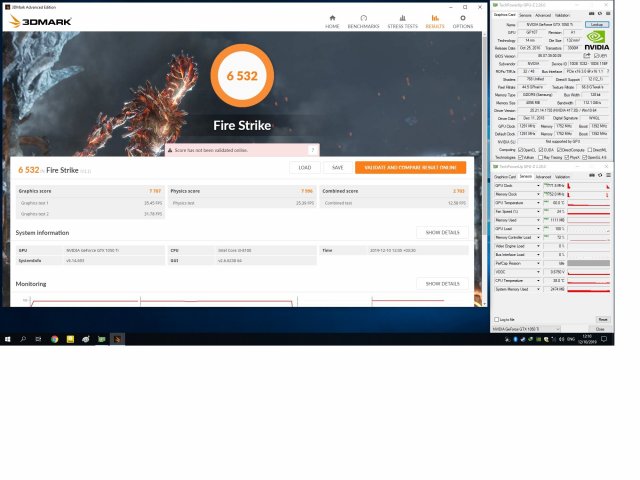Screen dimensions: 640x480
Task: Go to the Benchmarks section icon
Action: click(x=363, y=20)
